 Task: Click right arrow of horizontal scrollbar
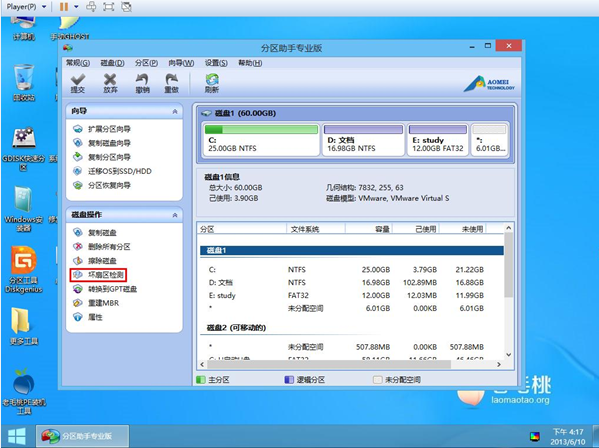click(x=499, y=364)
